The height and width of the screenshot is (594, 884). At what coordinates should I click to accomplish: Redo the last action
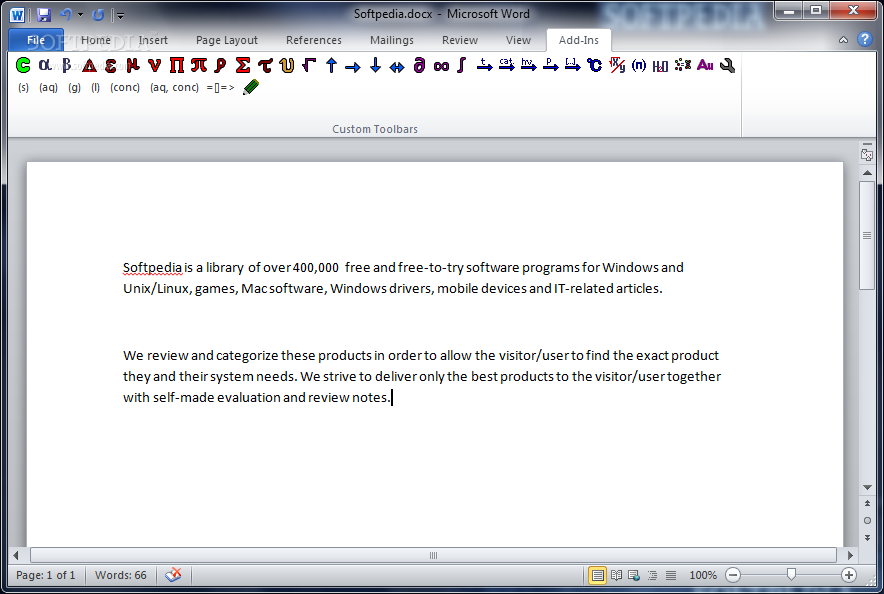click(x=98, y=15)
